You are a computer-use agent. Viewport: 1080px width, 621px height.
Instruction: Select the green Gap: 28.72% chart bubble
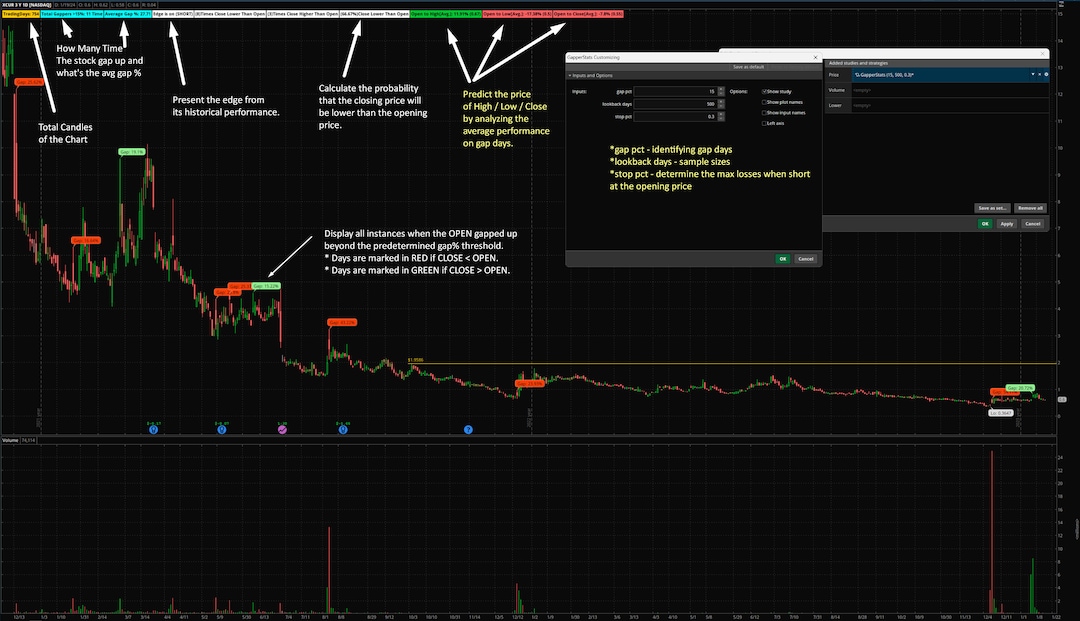(x=1020, y=387)
